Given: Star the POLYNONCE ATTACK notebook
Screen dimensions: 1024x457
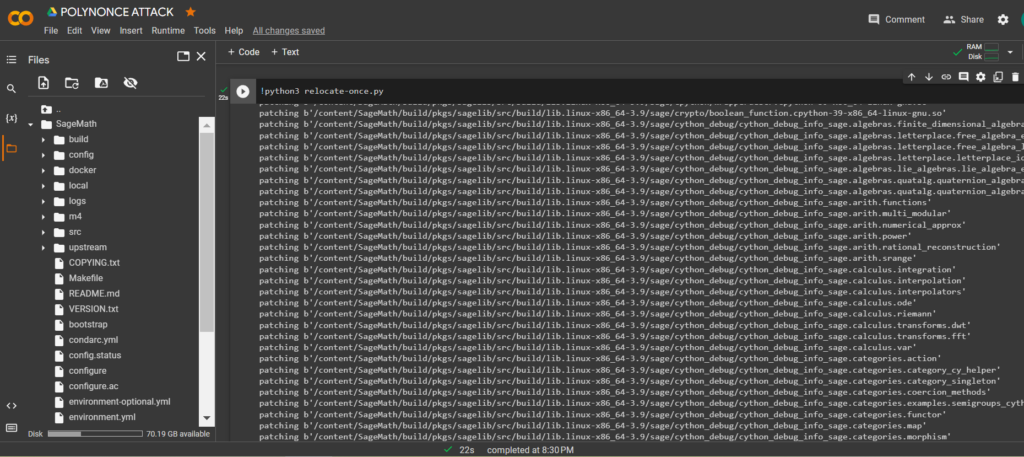Looking at the screenshot, I should pyautogui.click(x=191, y=12).
